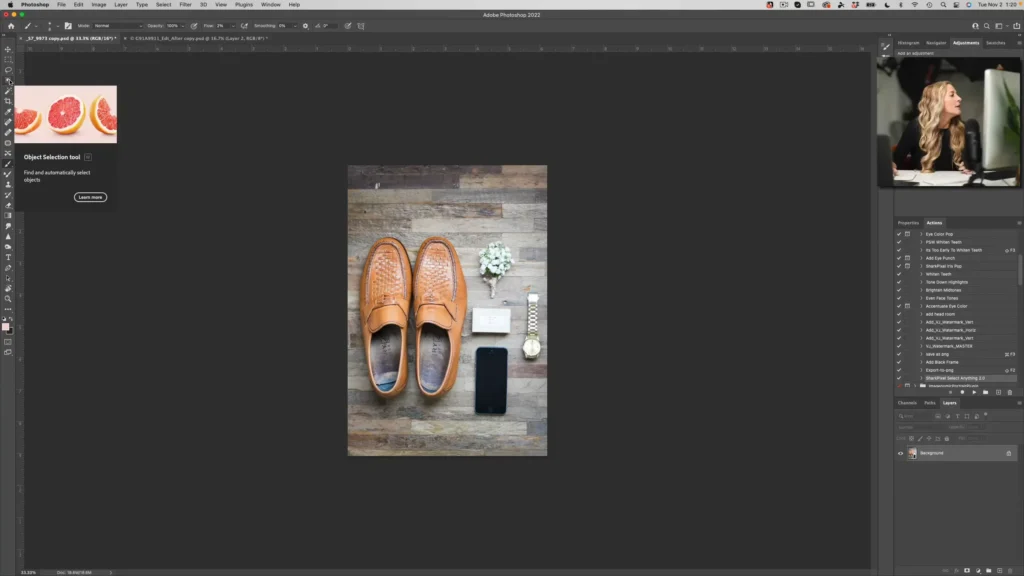
Task: Switch to the Properties tab
Action: 908,223
